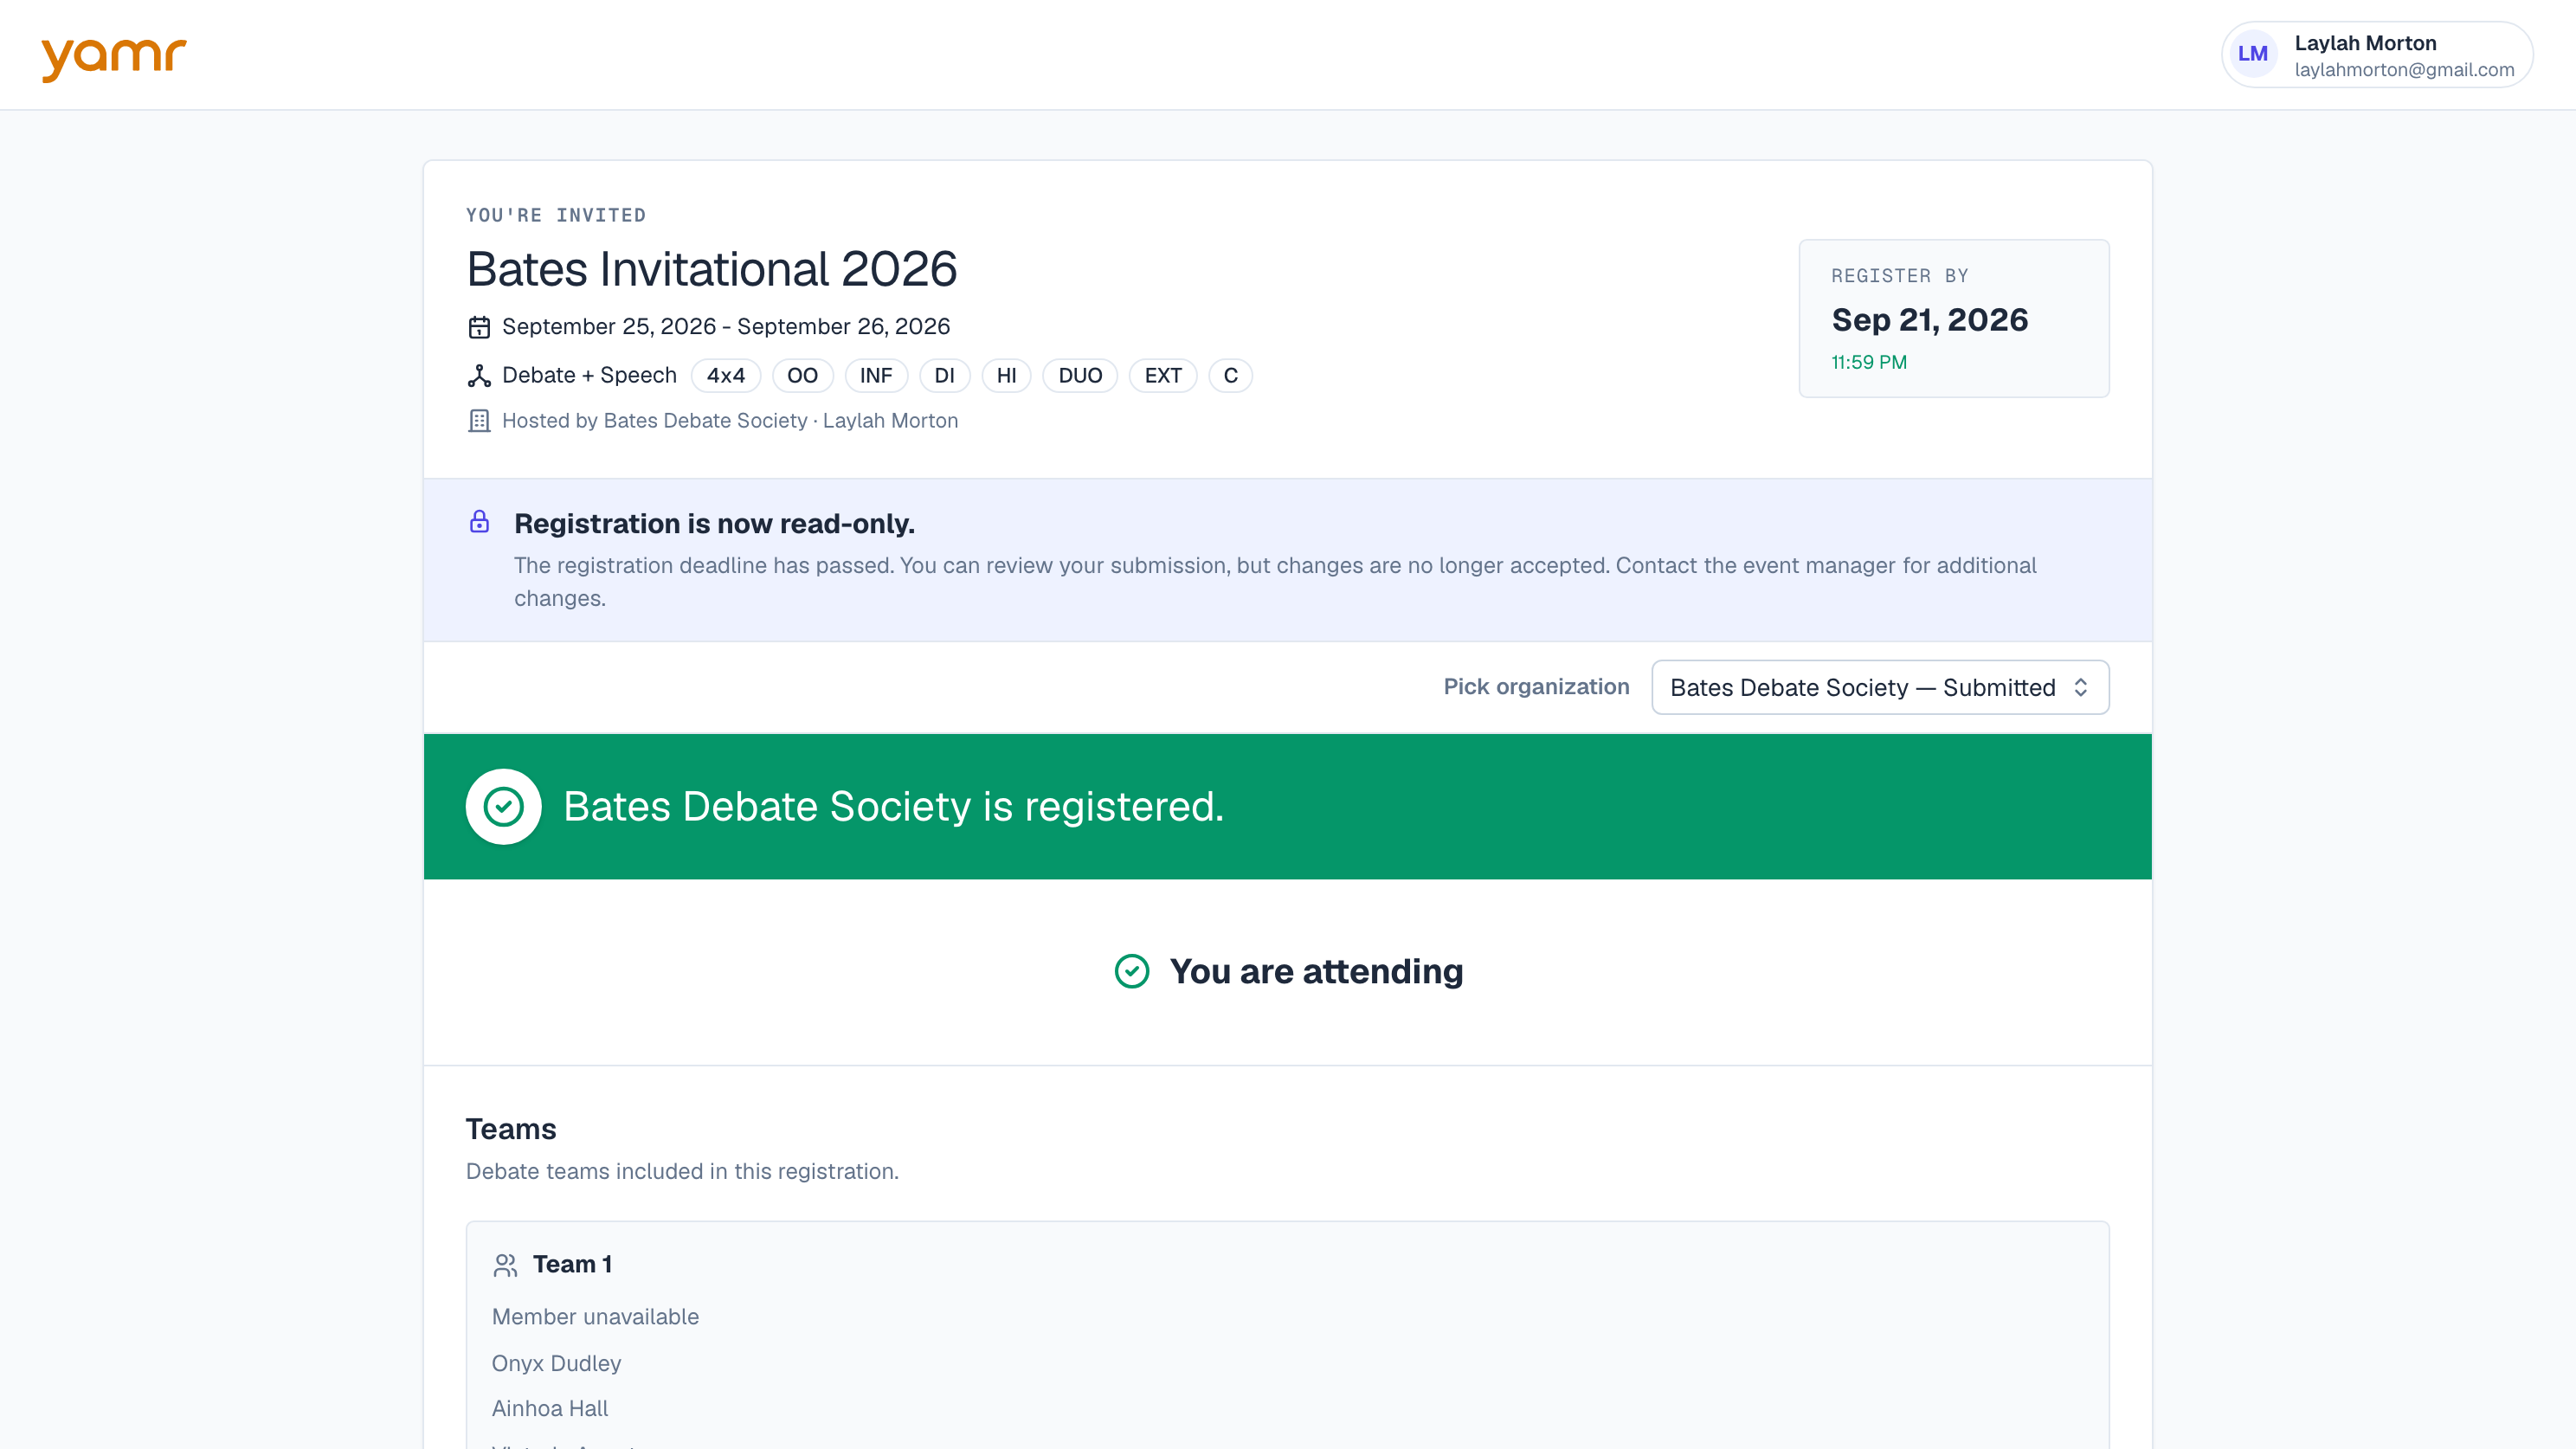Click the Debate + Speech format icon
The height and width of the screenshot is (1449, 2576).
coord(479,376)
